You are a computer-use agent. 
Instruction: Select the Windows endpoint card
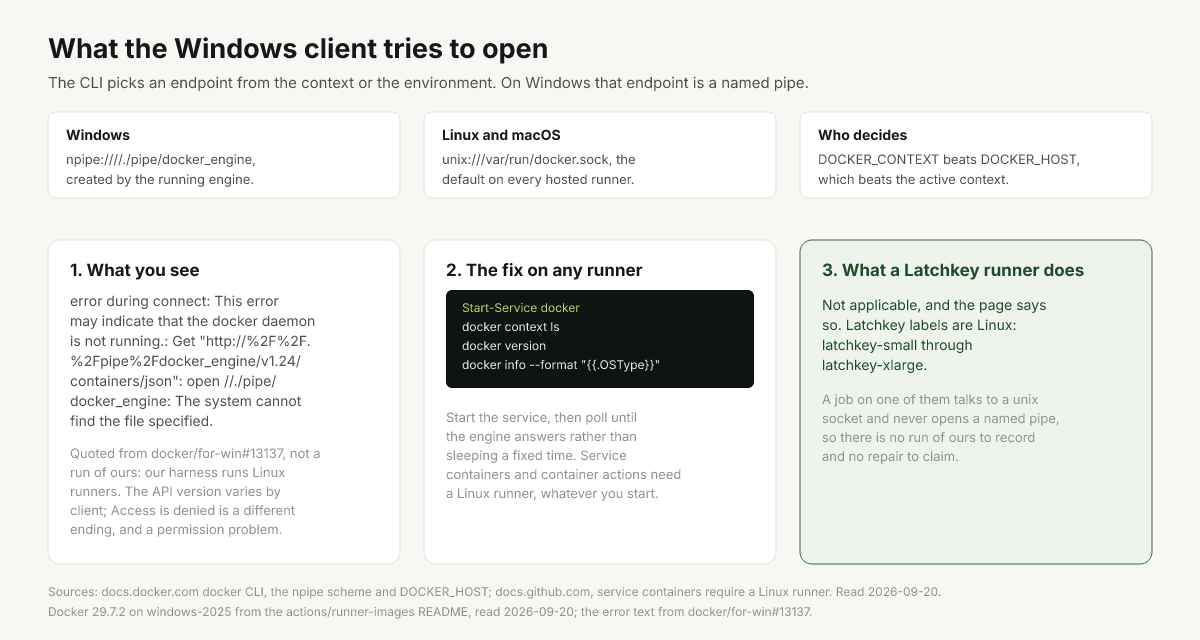point(224,155)
